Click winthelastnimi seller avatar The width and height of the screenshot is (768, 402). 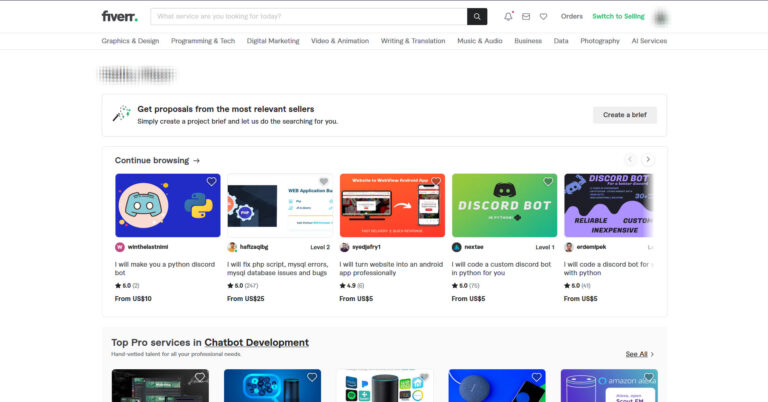click(120, 247)
